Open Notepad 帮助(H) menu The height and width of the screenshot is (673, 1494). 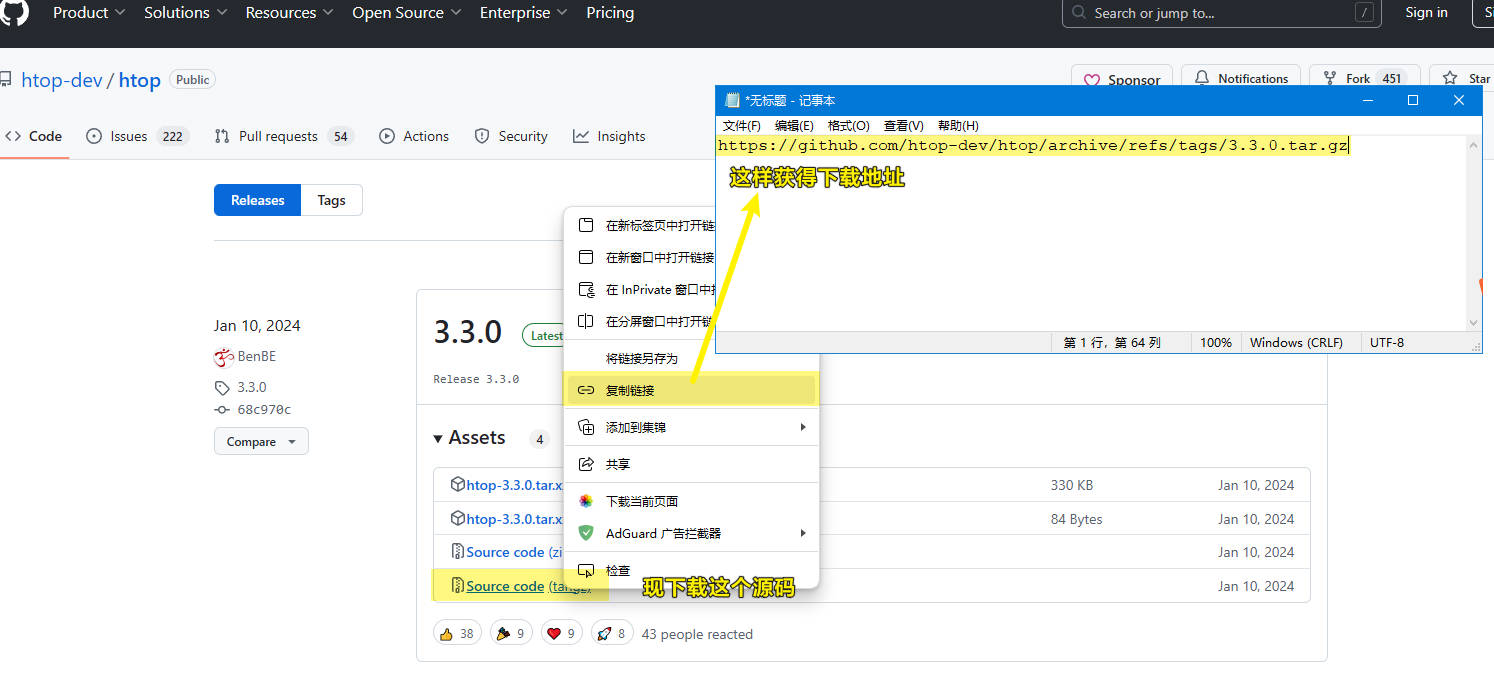[958, 125]
